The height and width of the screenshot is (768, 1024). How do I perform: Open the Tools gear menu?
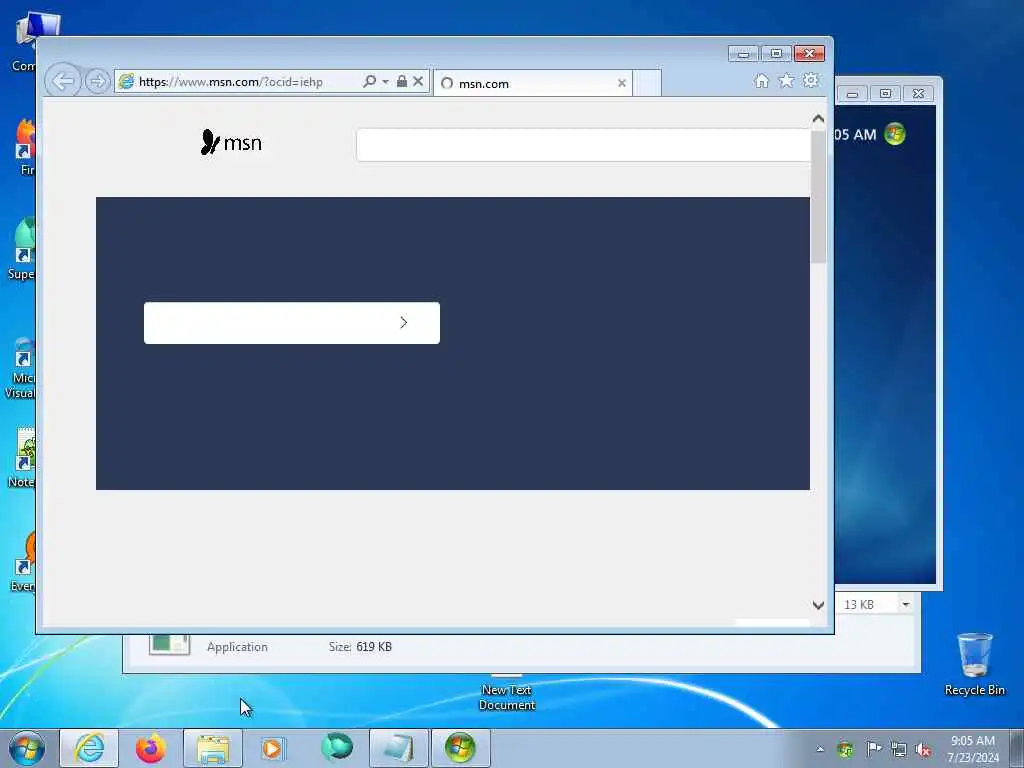[810, 80]
